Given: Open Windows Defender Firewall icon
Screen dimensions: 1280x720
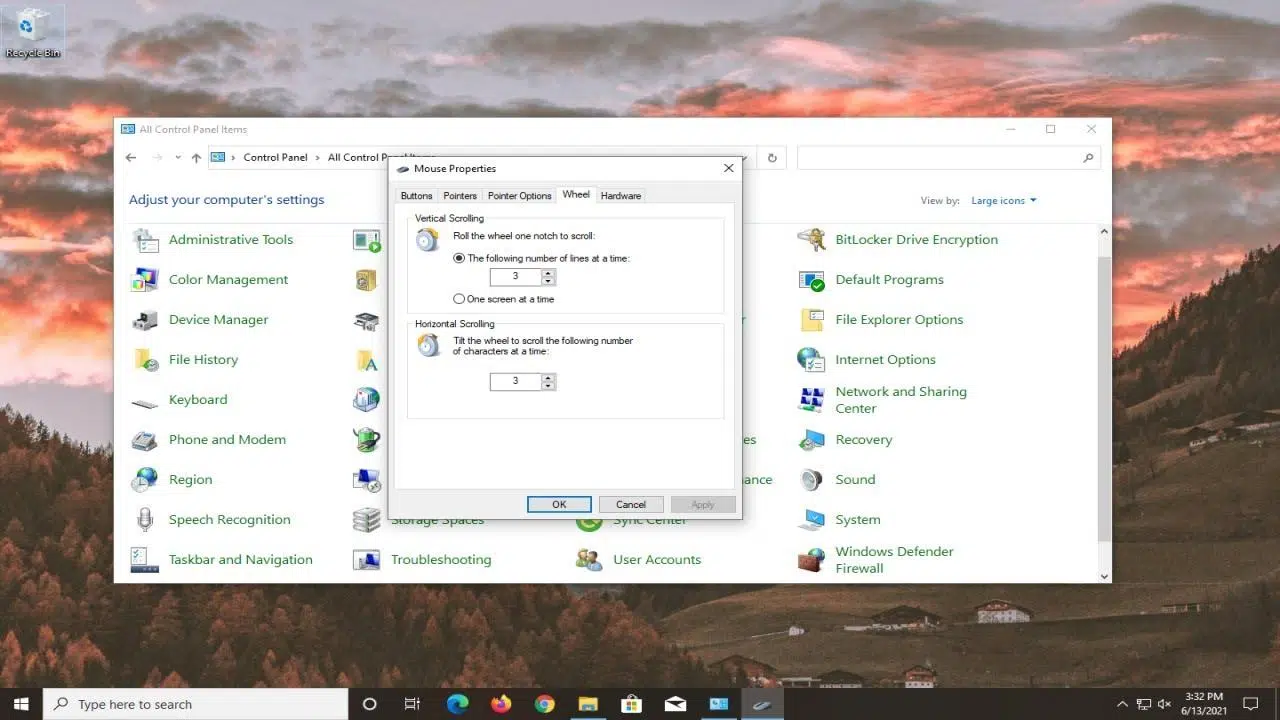Looking at the screenshot, I should point(811,560).
